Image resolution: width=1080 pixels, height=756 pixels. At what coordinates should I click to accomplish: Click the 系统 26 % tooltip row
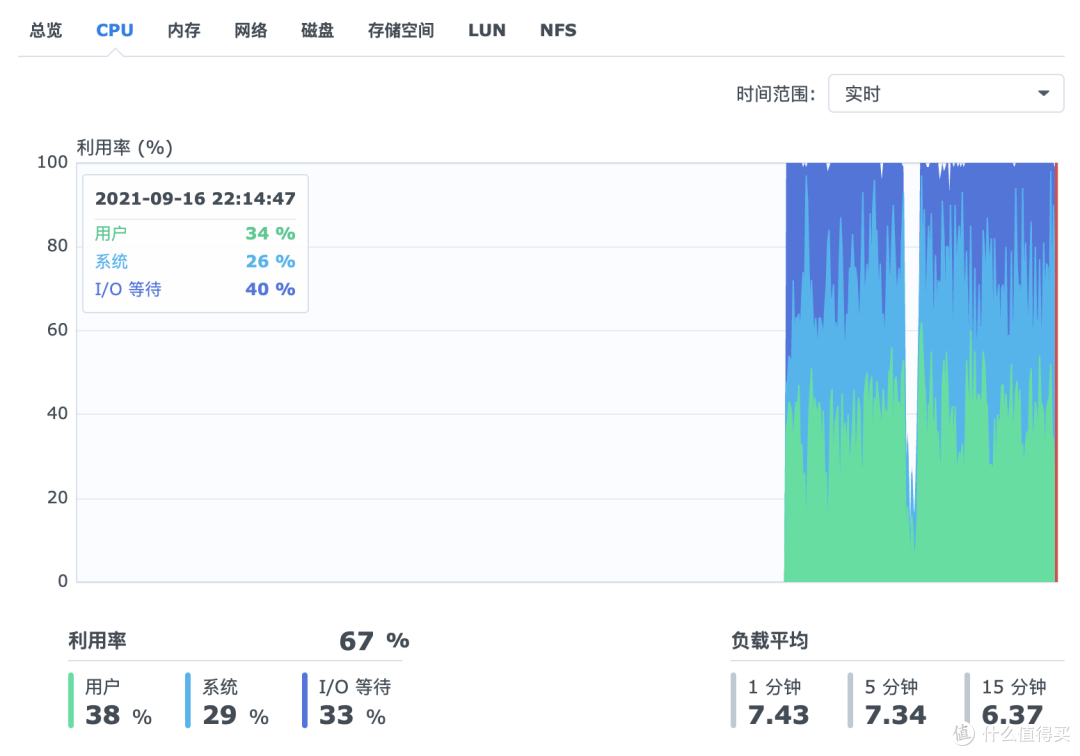(x=195, y=262)
